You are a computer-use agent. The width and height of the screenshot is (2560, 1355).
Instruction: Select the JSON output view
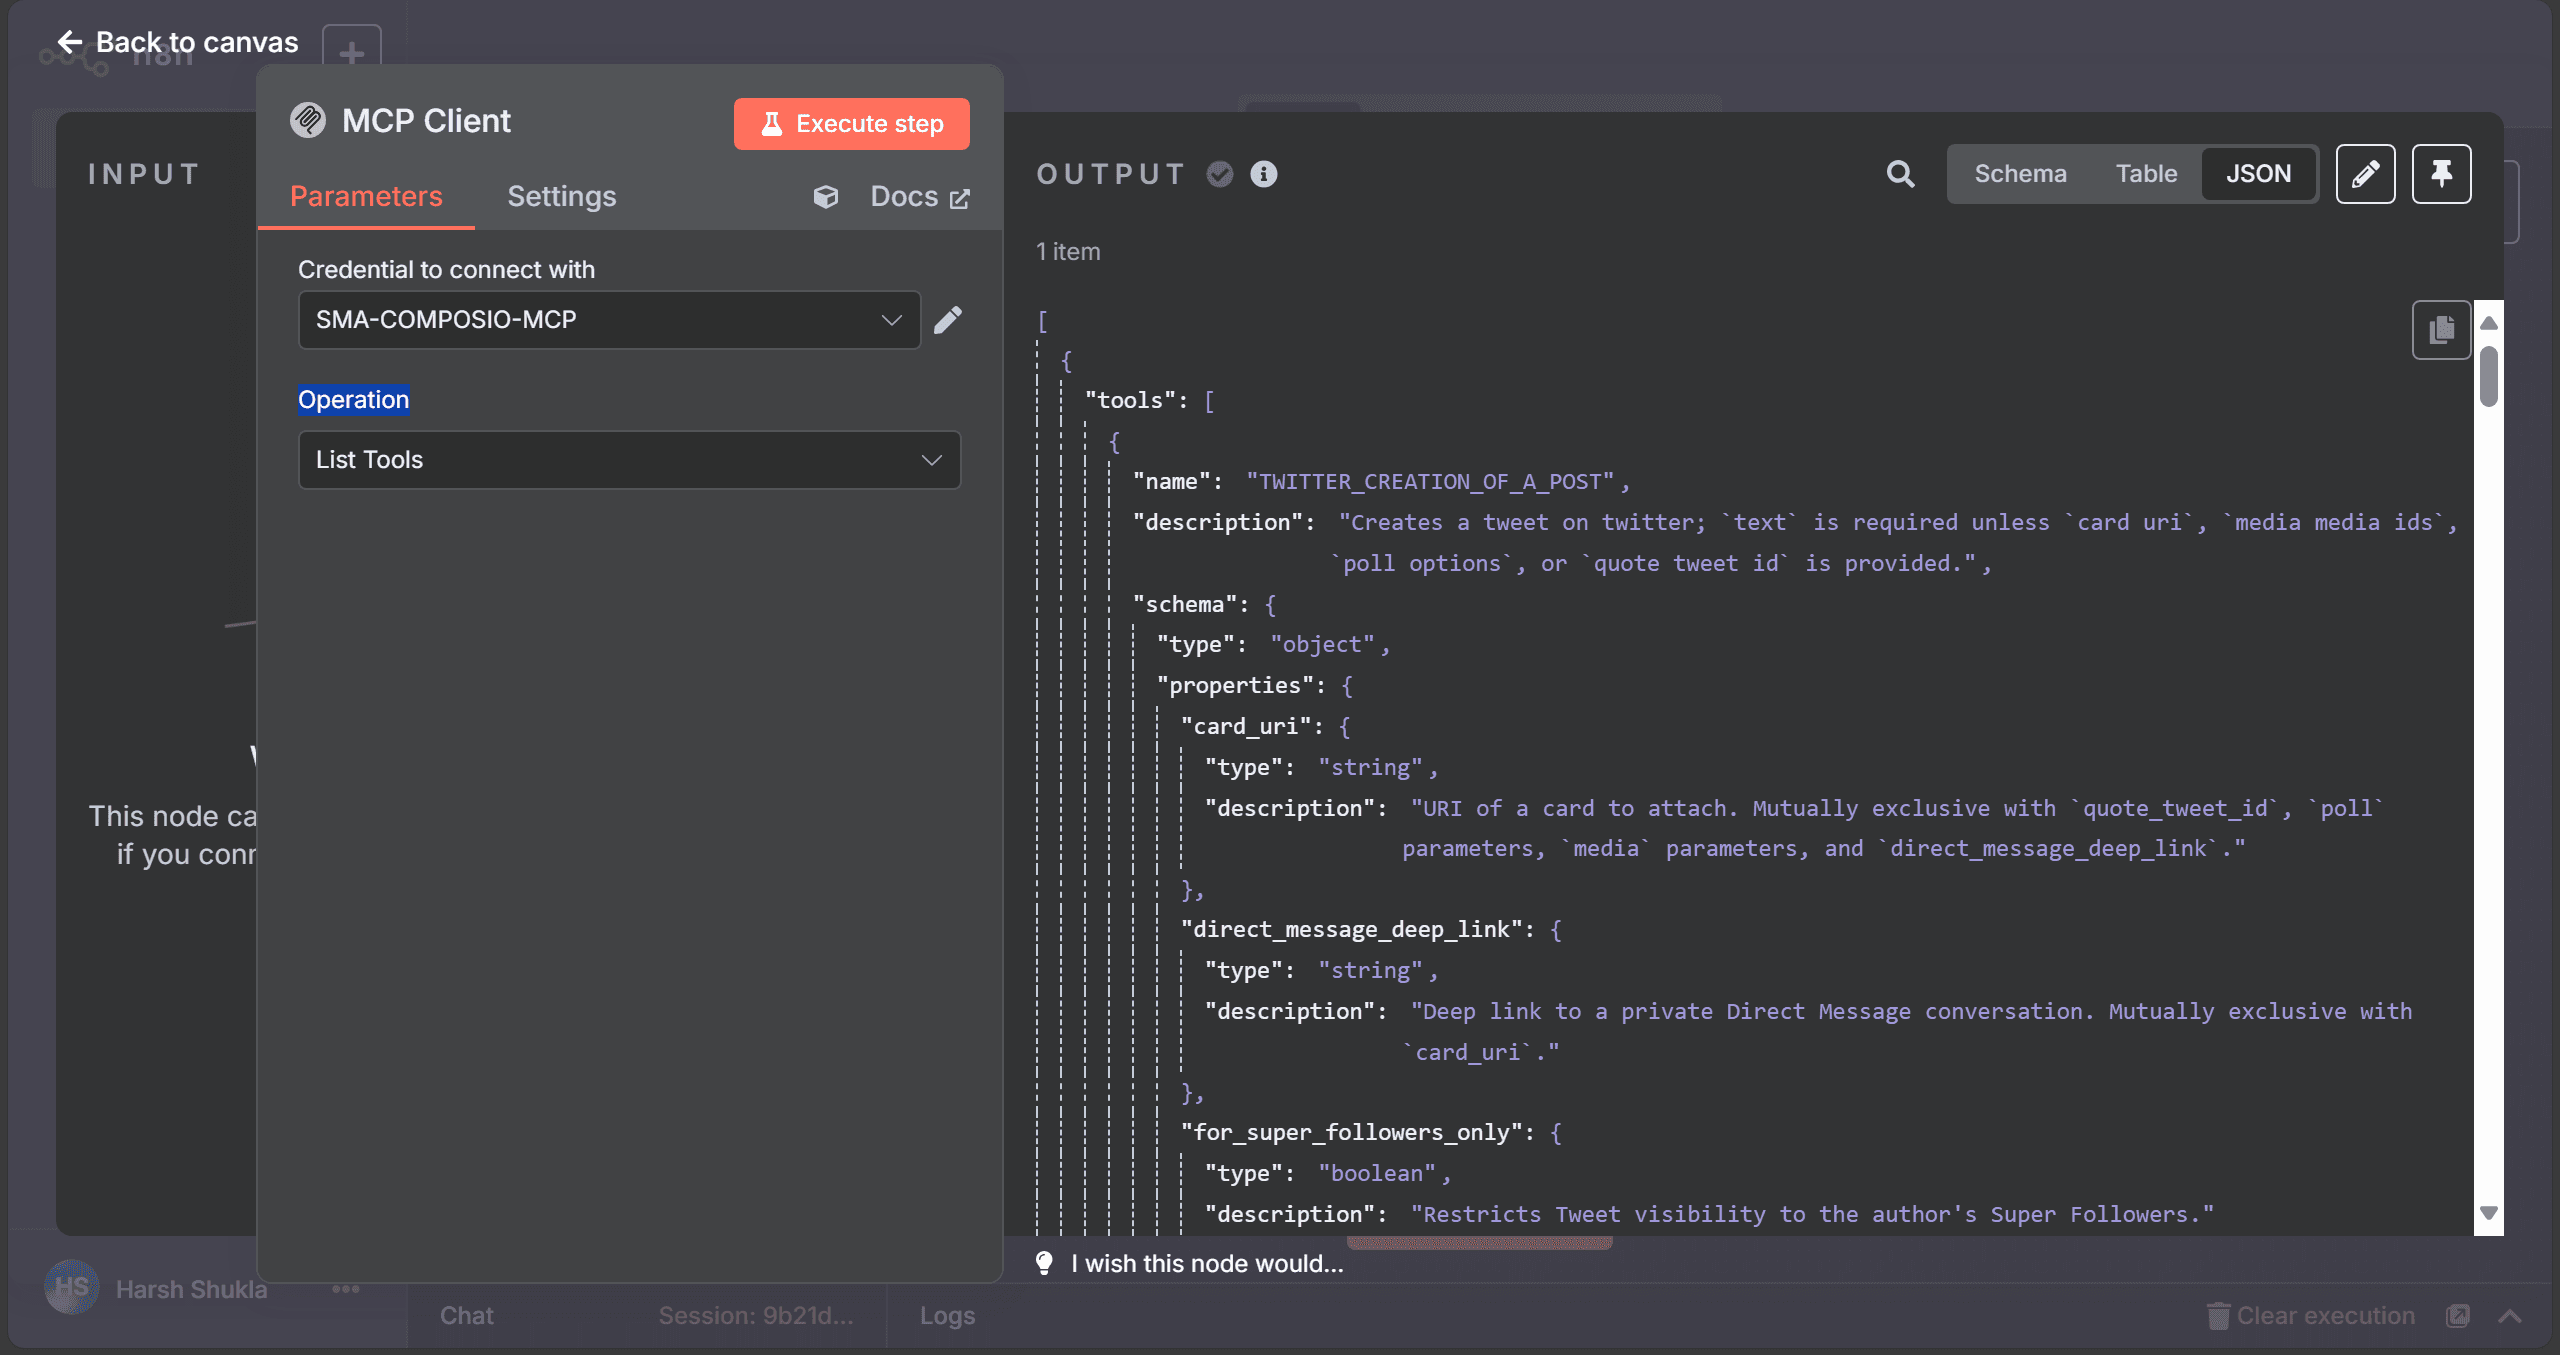(2258, 174)
